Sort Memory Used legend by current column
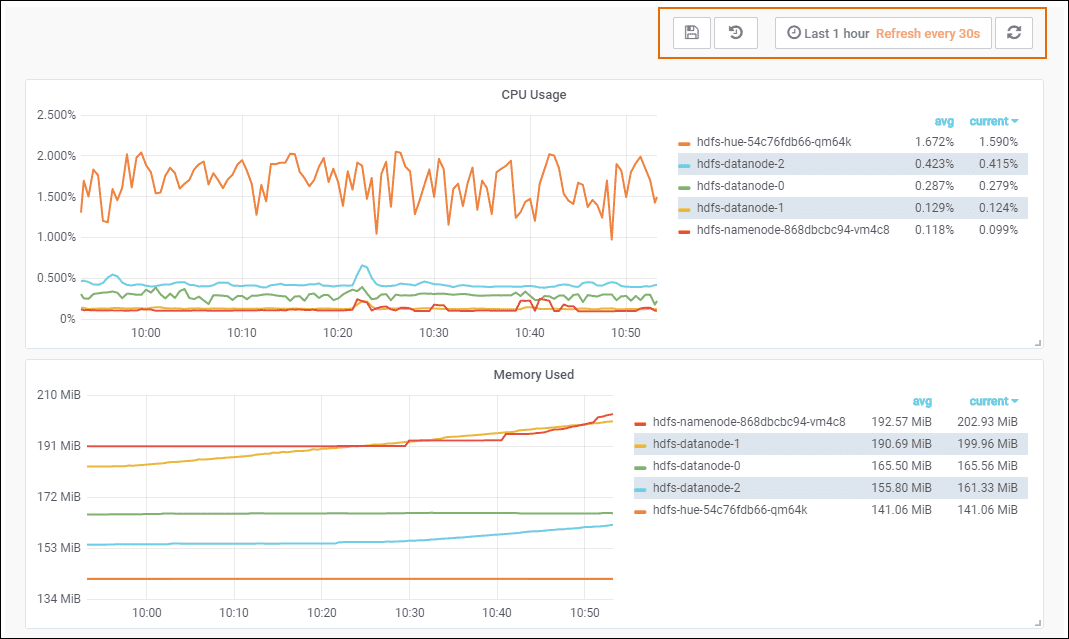The height and width of the screenshot is (639, 1069). tap(993, 401)
